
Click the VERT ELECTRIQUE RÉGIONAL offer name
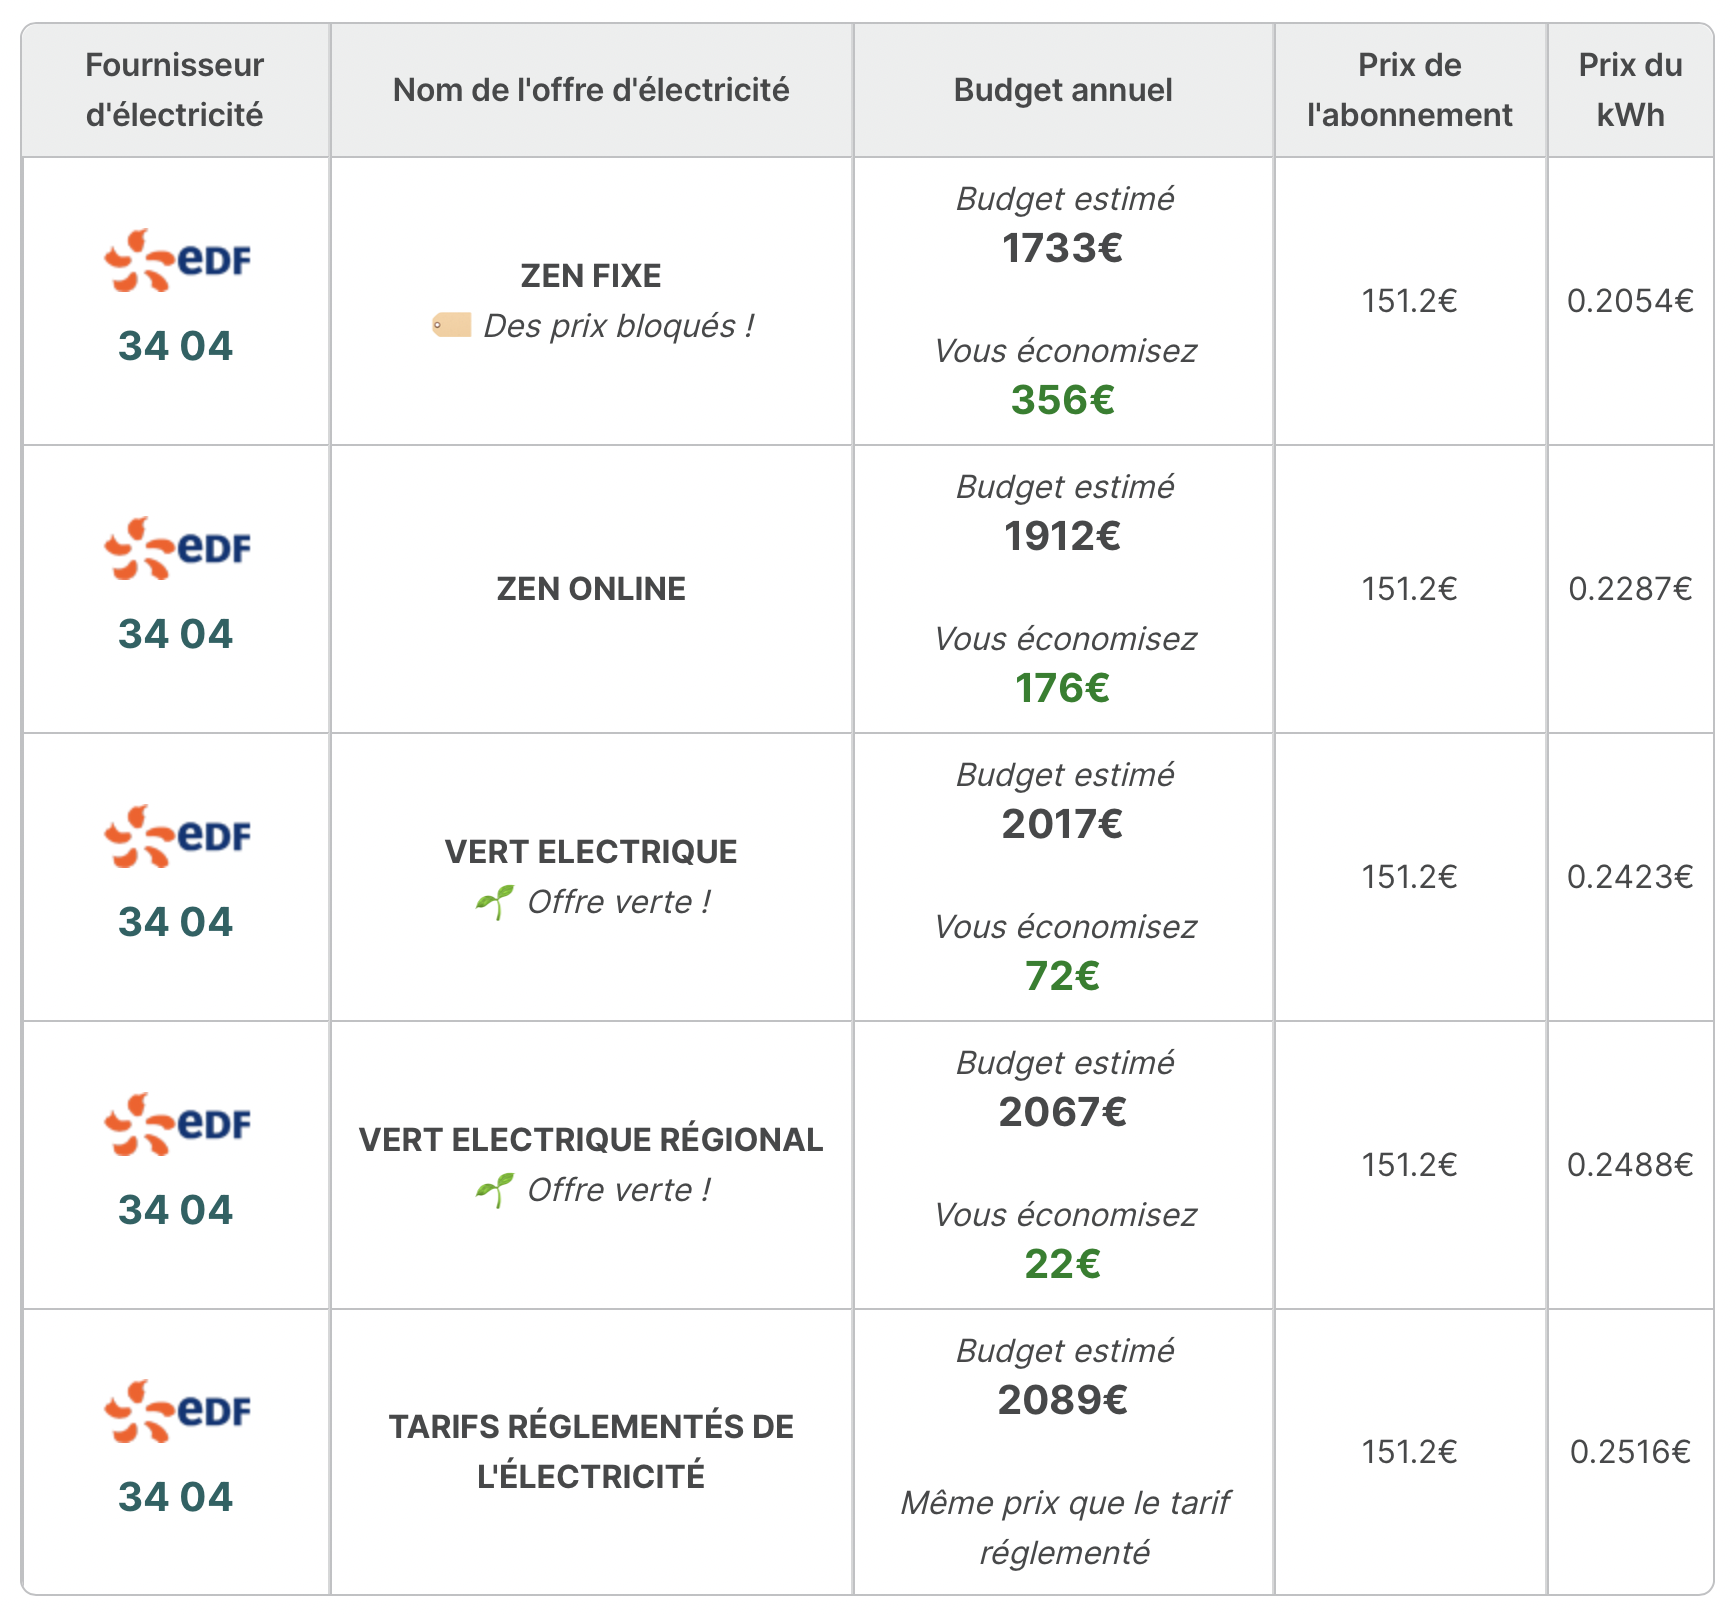click(591, 1140)
